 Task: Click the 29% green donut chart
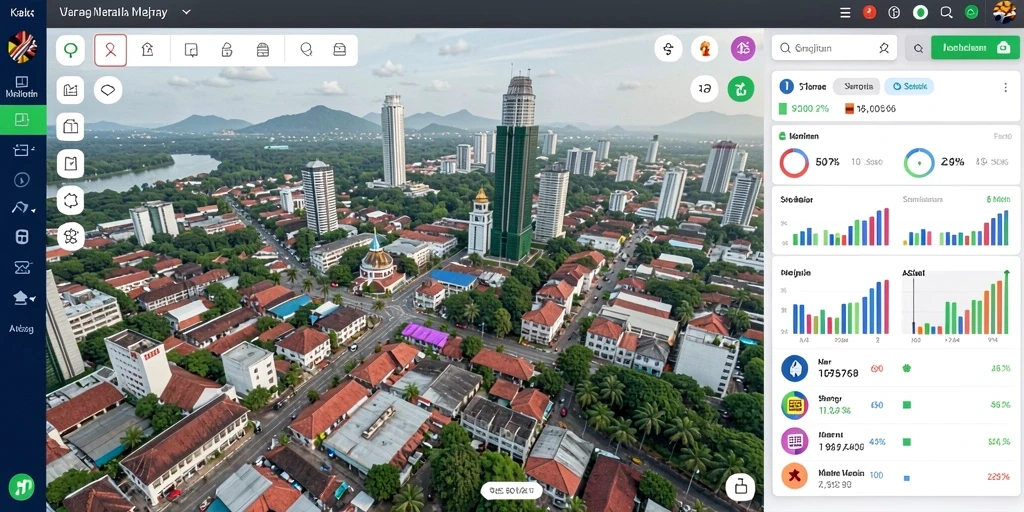[919, 163]
